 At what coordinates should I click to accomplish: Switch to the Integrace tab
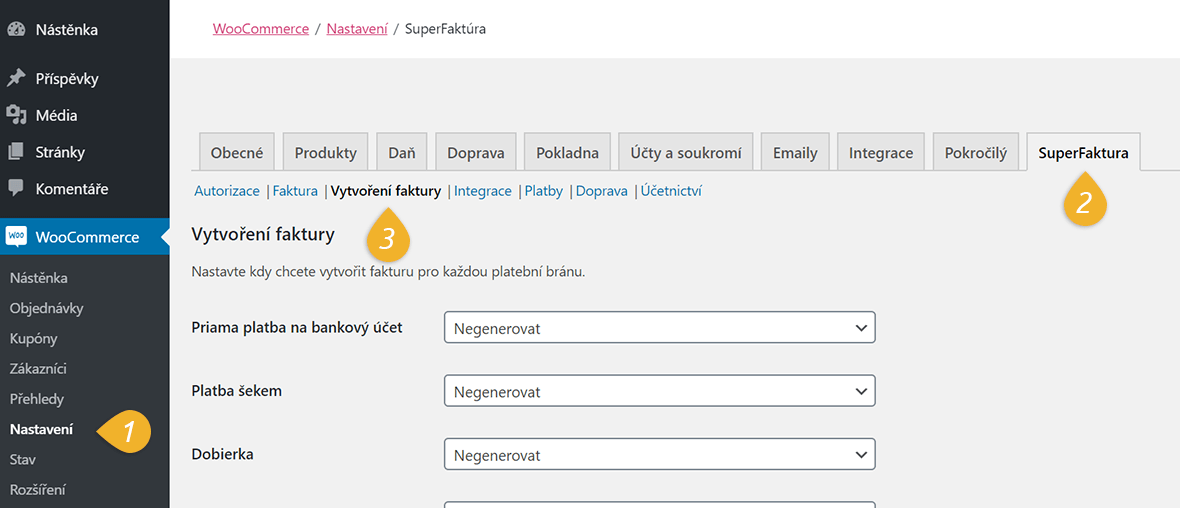[x=881, y=152]
